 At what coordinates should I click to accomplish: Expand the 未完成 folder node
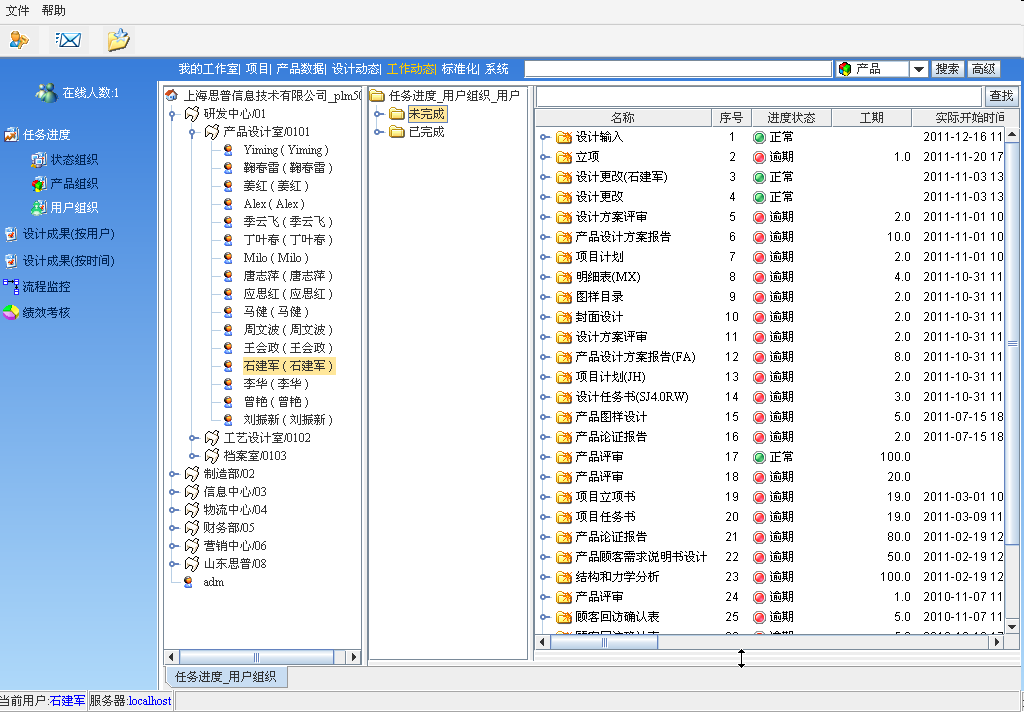tap(379, 114)
